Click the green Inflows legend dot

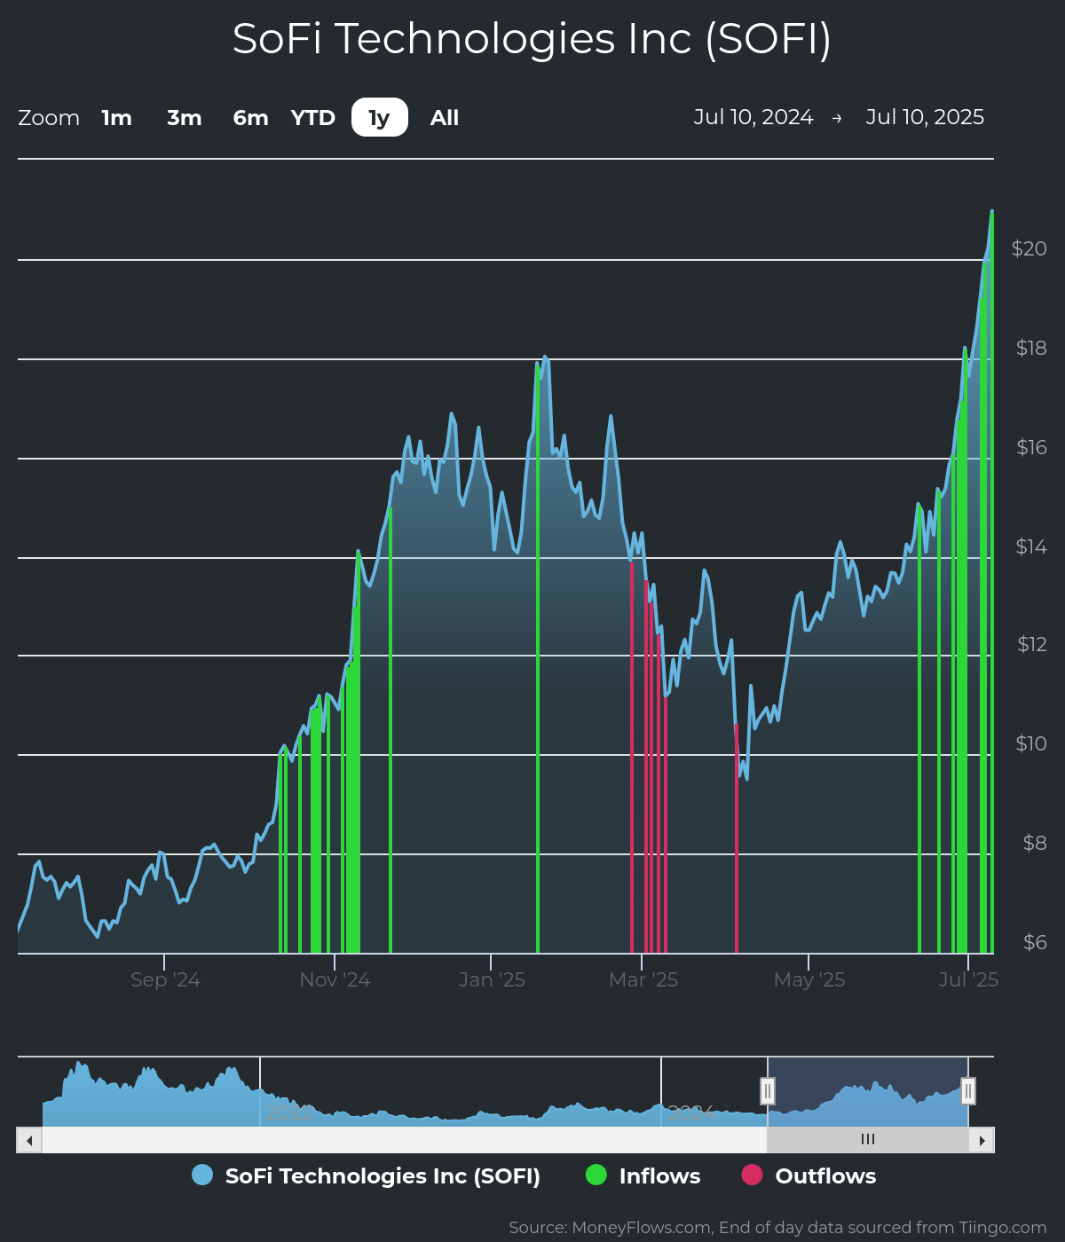point(596,1175)
